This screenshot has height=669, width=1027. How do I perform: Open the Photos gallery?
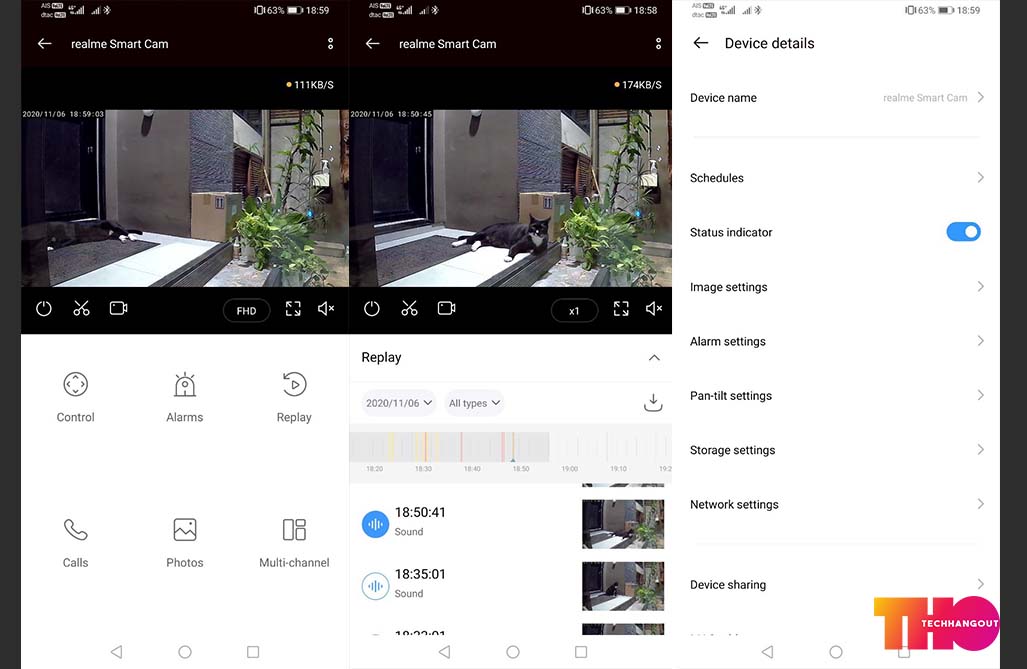click(185, 543)
